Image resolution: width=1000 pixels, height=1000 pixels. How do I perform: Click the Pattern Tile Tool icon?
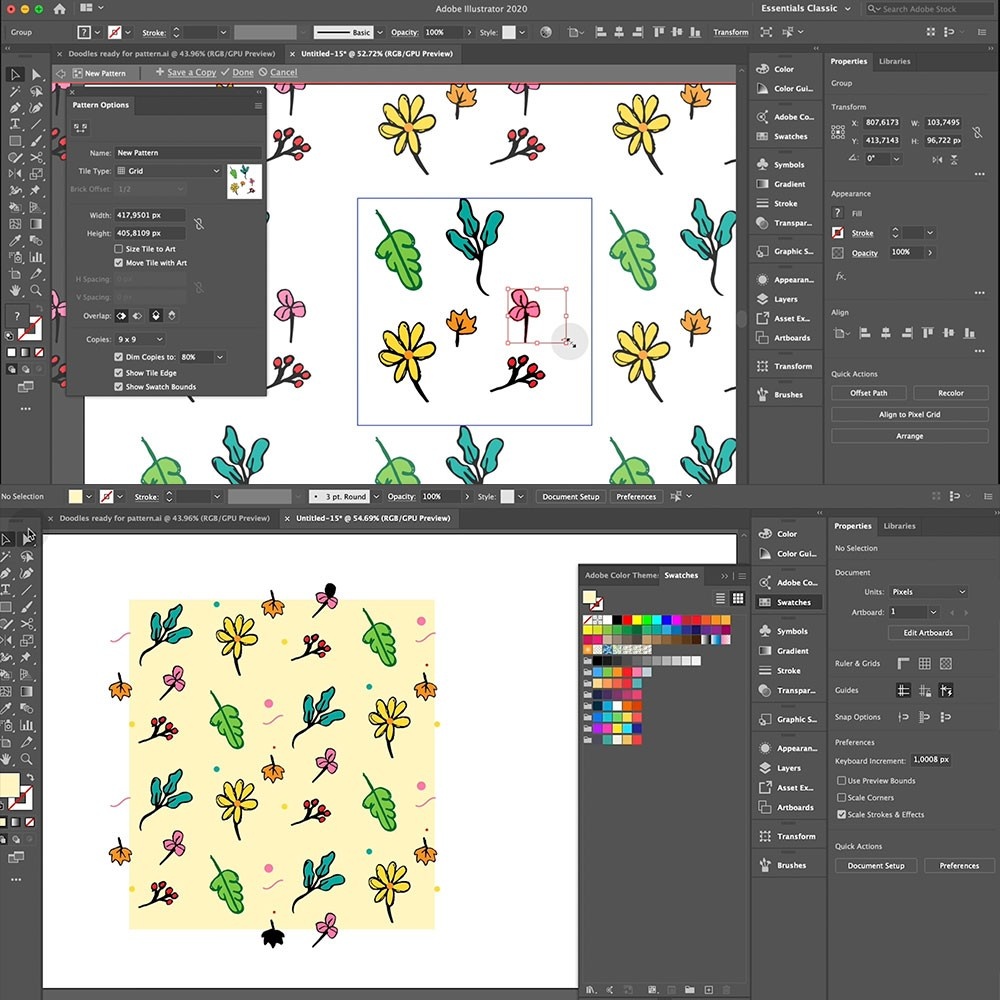(x=81, y=127)
